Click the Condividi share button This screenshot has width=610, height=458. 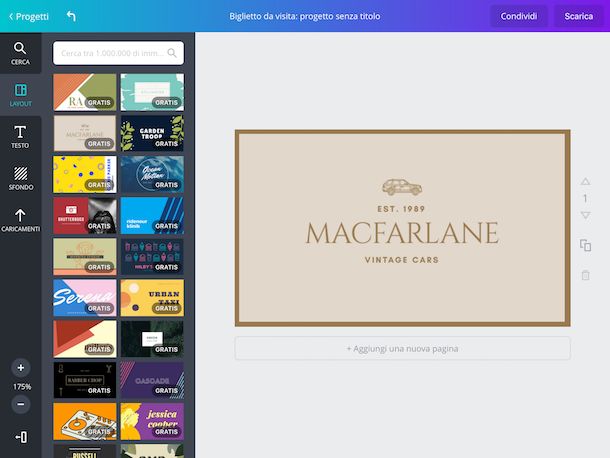point(519,16)
